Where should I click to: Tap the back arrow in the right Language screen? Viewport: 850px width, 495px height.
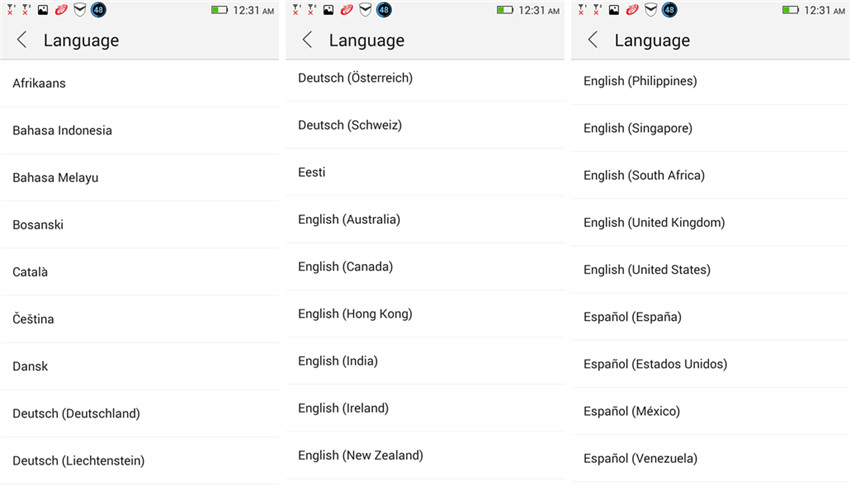(593, 40)
